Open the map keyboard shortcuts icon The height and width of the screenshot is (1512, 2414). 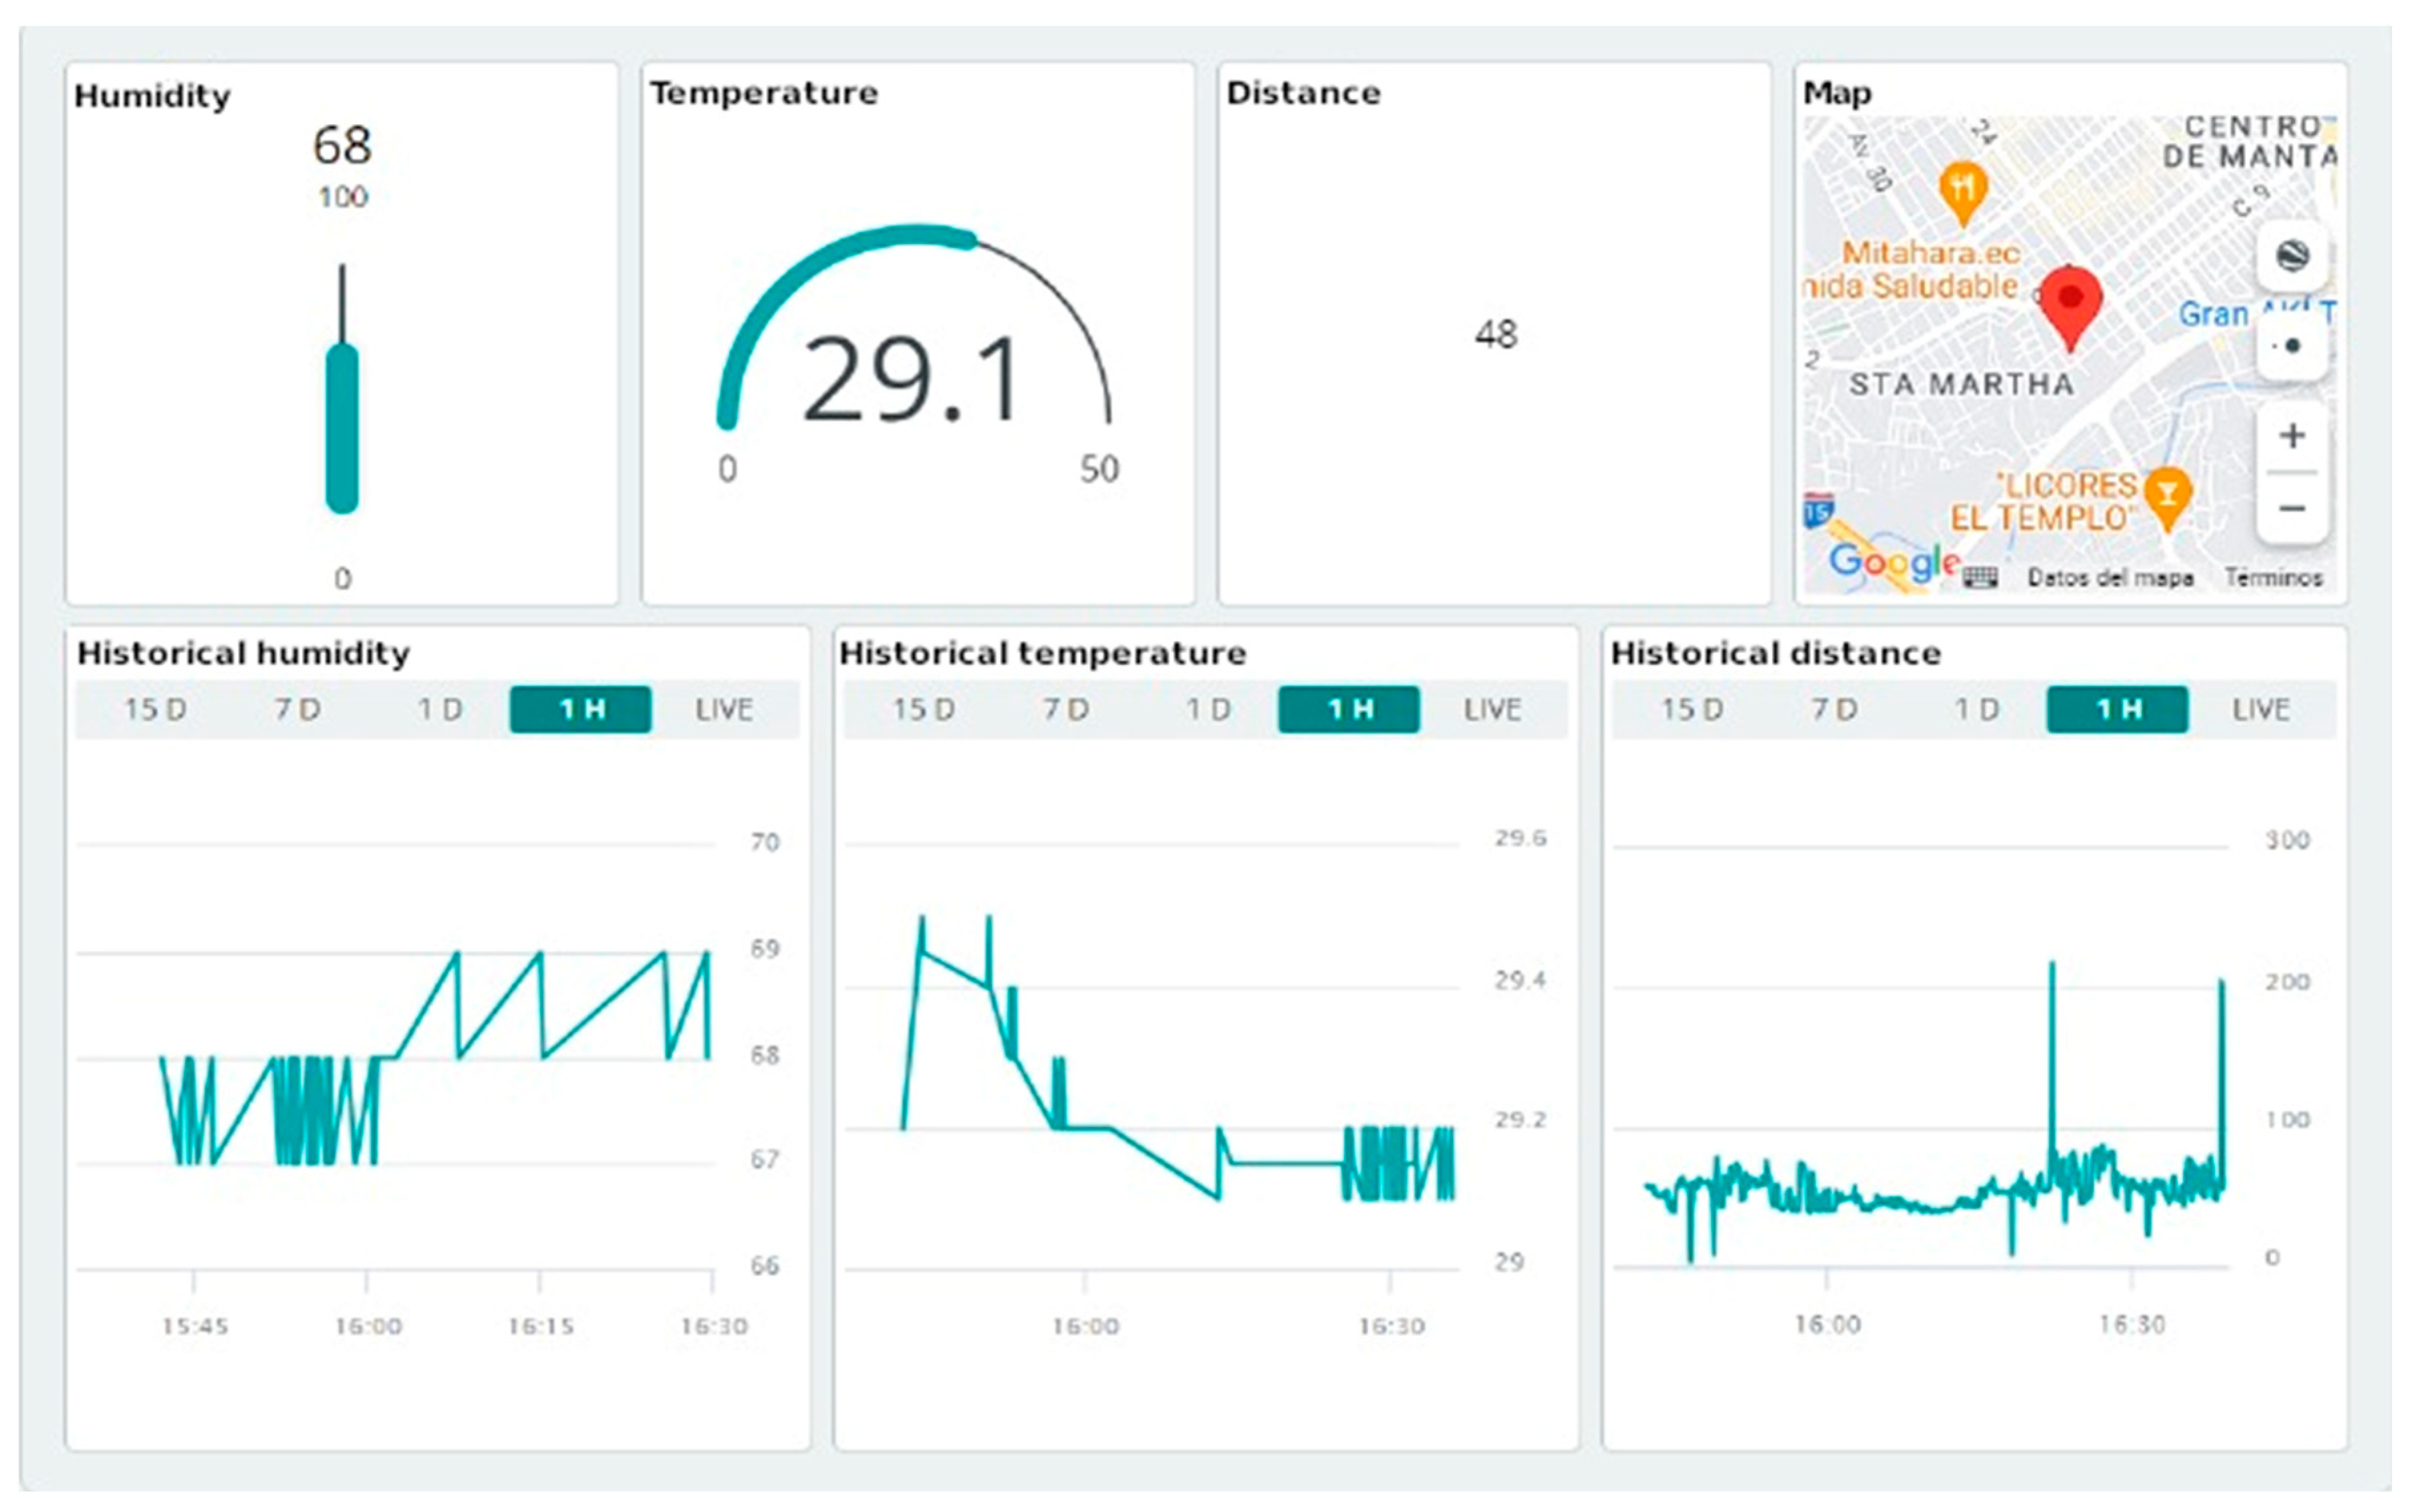coord(1980,577)
